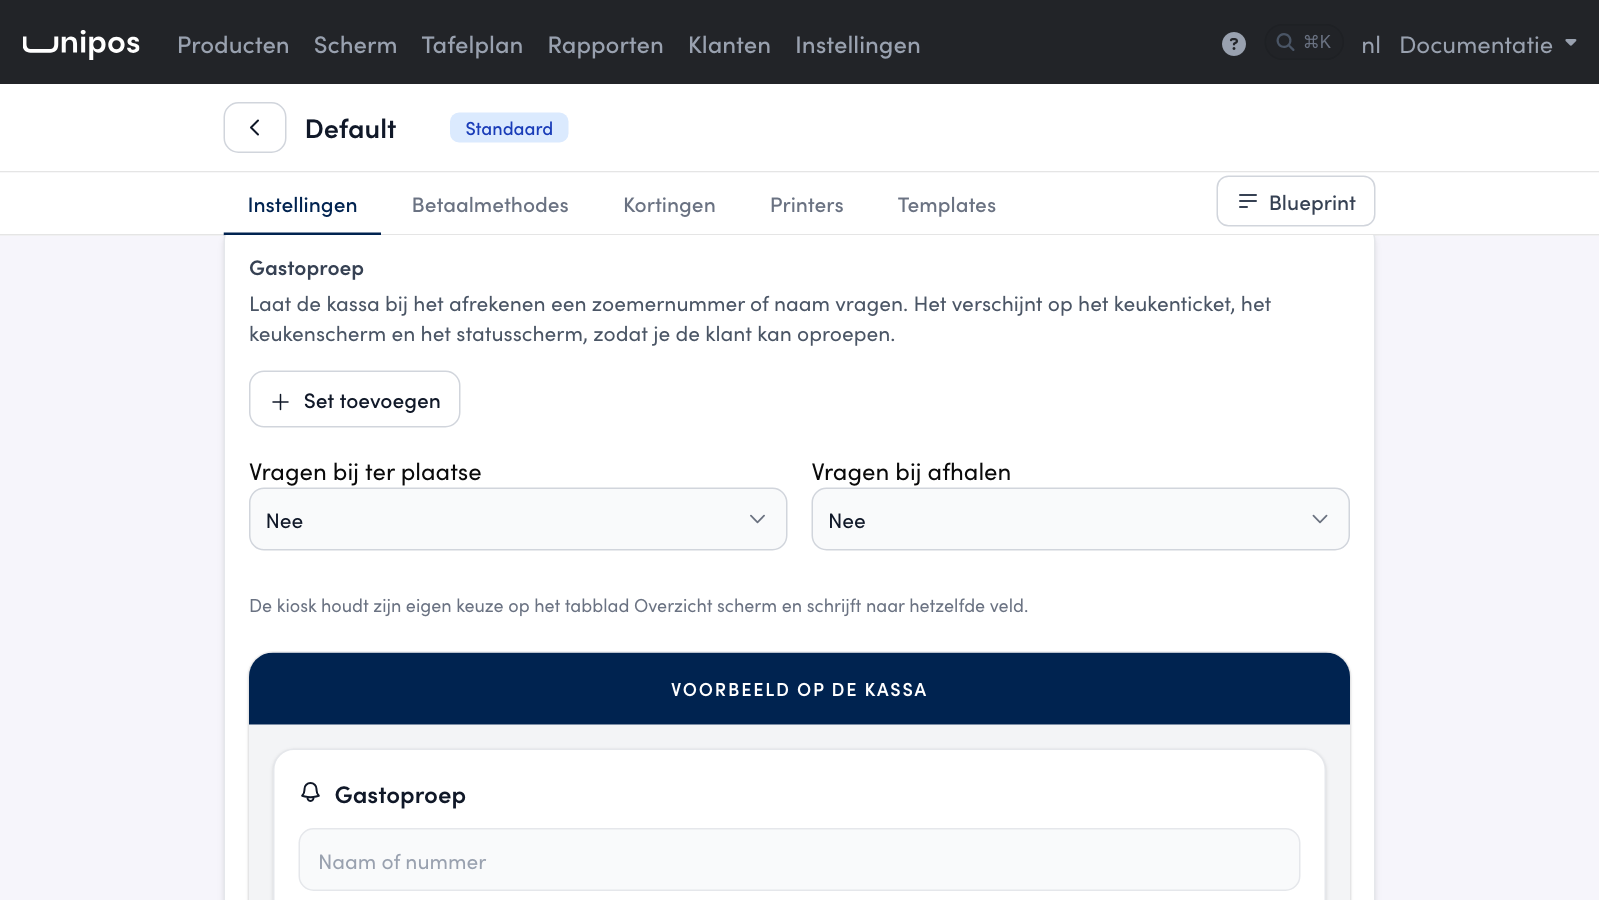Click the VOORBEELD OP DE KASSA header

[x=799, y=689]
